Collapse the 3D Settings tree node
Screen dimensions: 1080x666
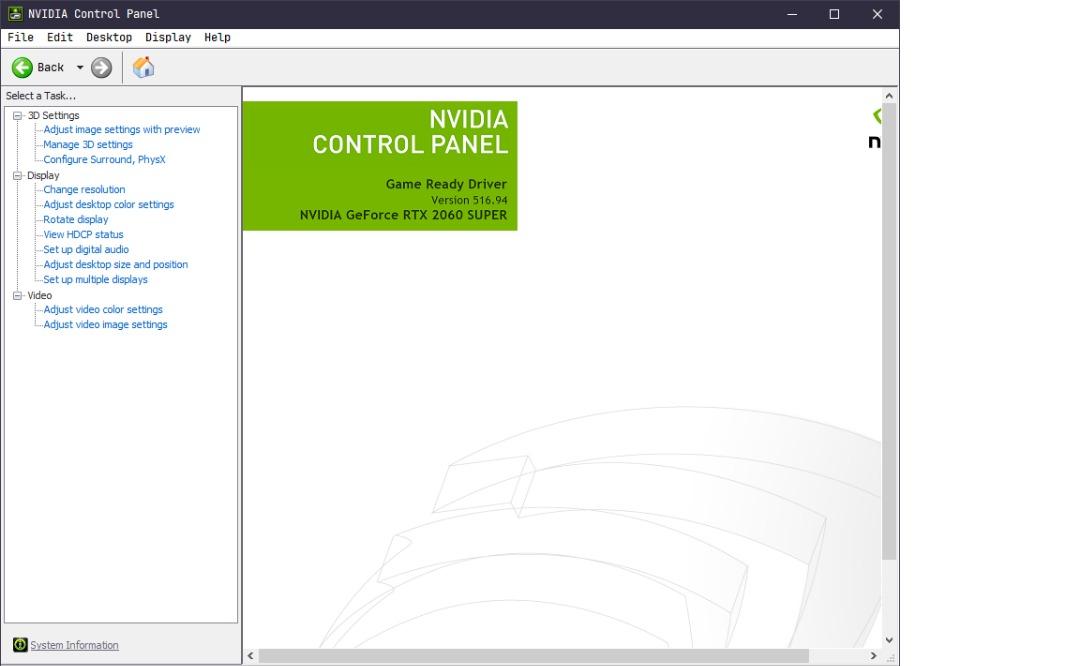tap(17, 116)
